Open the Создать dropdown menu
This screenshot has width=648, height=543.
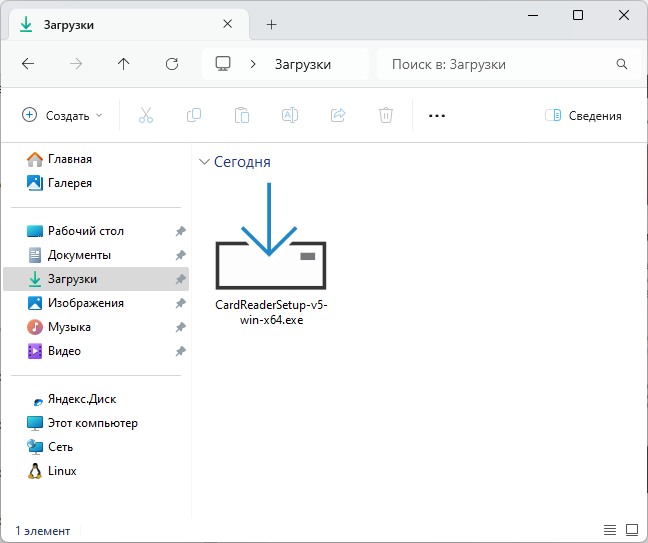62,116
